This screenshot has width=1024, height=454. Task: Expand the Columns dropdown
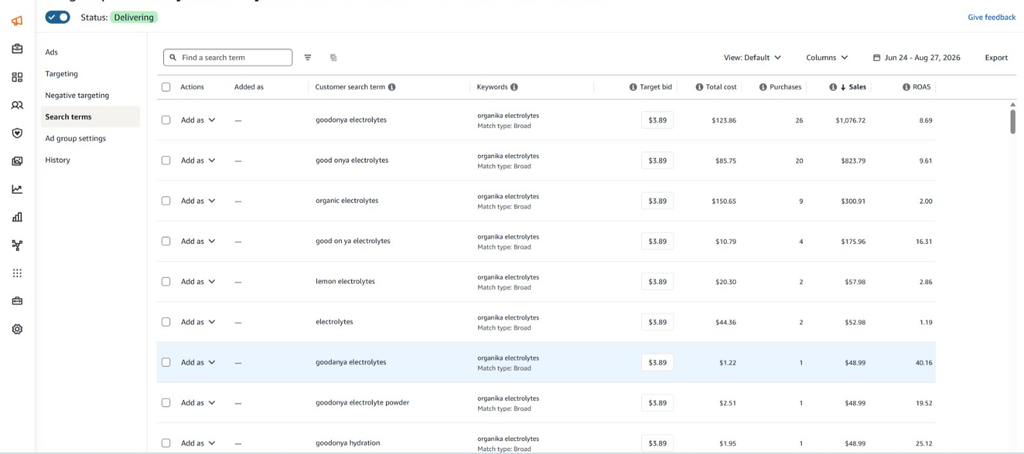pyautogui.click(x=827, y=57)
